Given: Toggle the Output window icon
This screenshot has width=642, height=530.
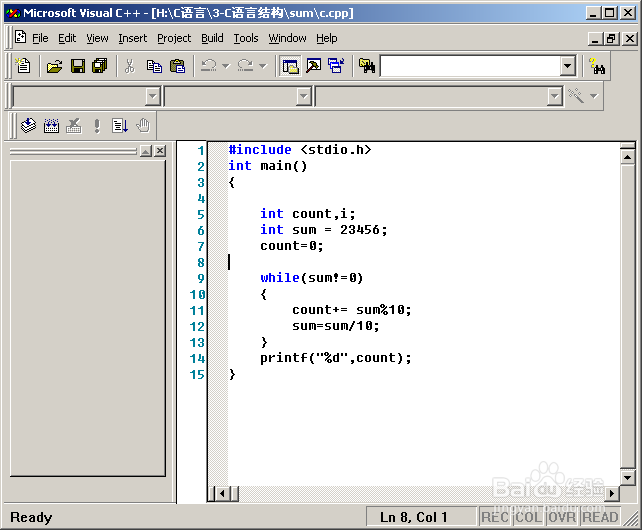Looking at the screenshot, I should point(314,66).
